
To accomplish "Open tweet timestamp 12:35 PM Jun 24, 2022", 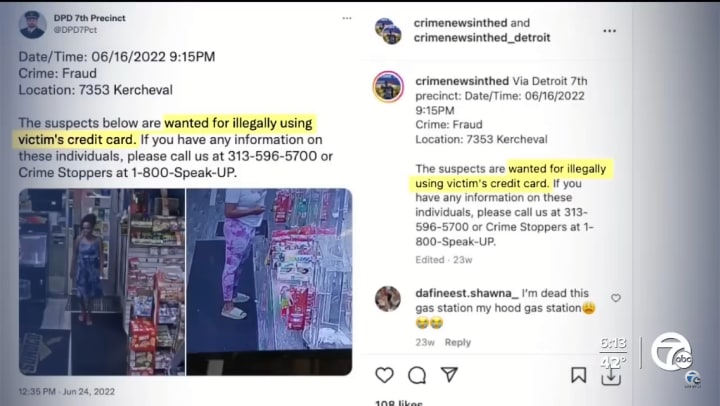I will pos(67,392).
